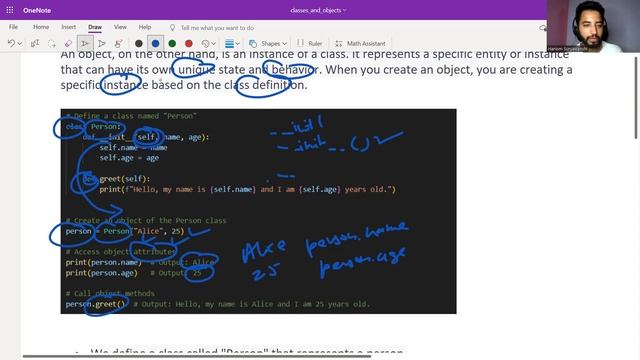
Task: Click the Python code screenshot image
Action: (258, 211)
